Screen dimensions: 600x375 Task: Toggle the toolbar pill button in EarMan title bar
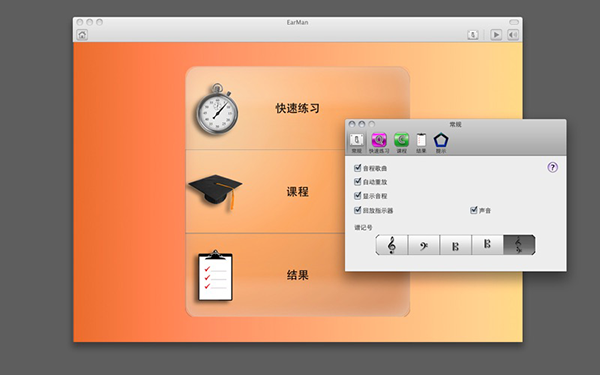coord(514,22)
